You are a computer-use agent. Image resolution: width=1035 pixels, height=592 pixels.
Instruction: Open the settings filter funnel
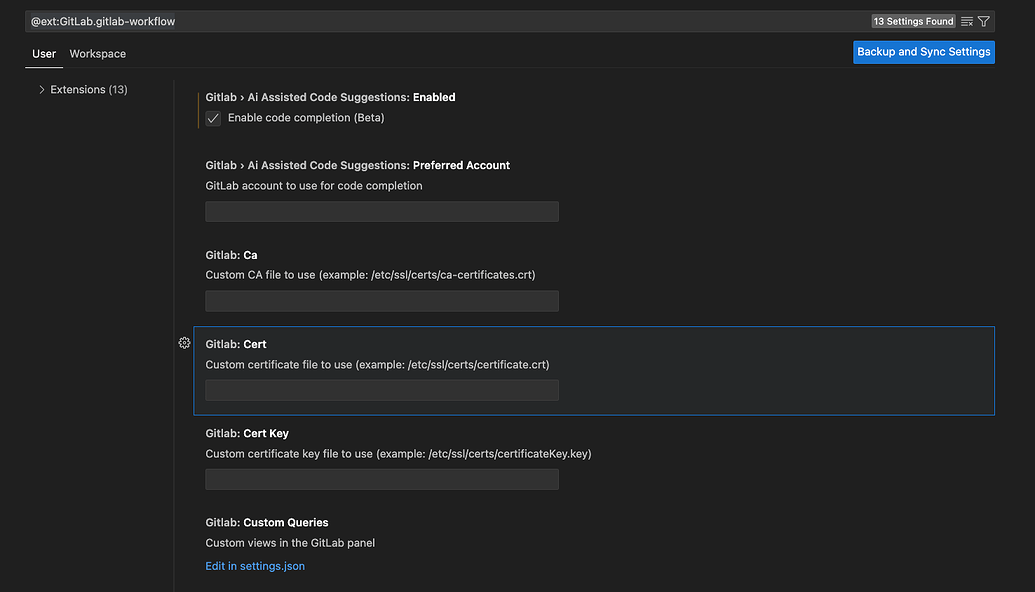click(984, 21)
